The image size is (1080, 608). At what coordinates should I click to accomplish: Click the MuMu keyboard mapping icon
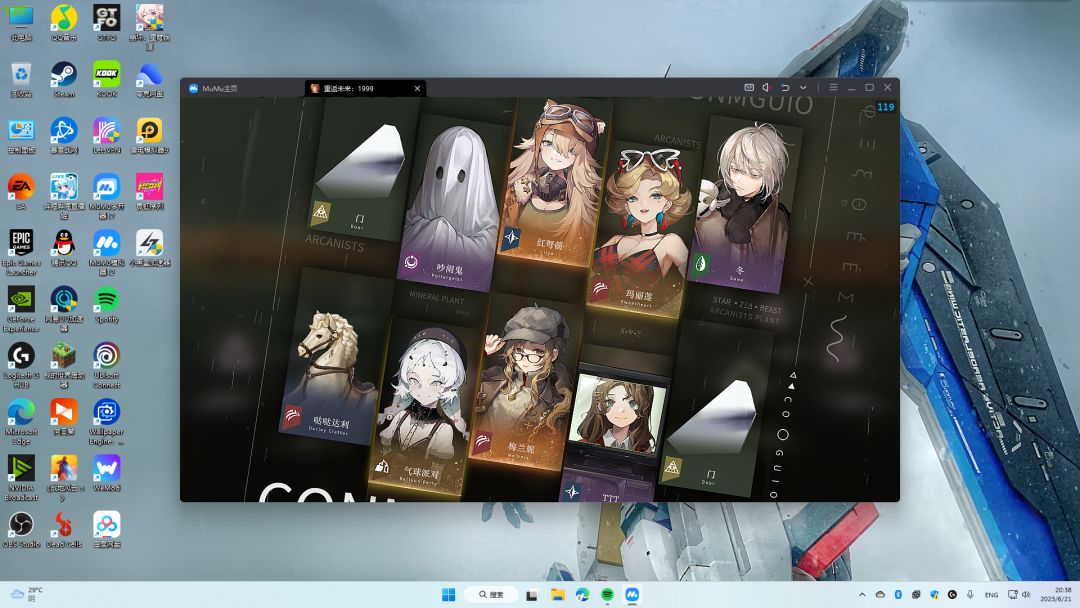pyautogui.click(x=749, y=87)
